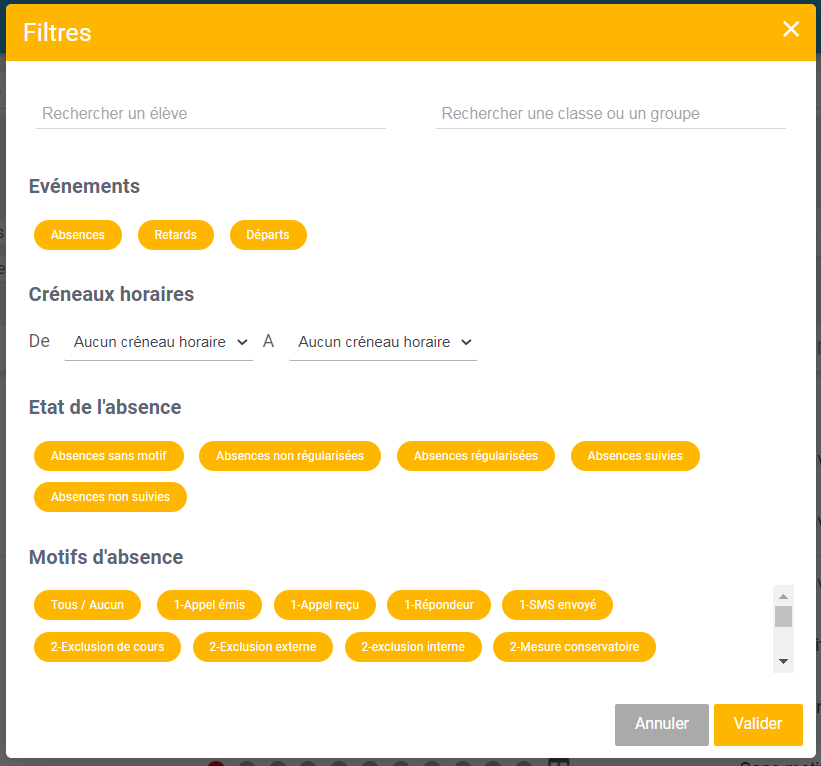This screenshot has height=766, width=821.
Task: Toggle Absences suivies filter
Action: click(635, 456)
